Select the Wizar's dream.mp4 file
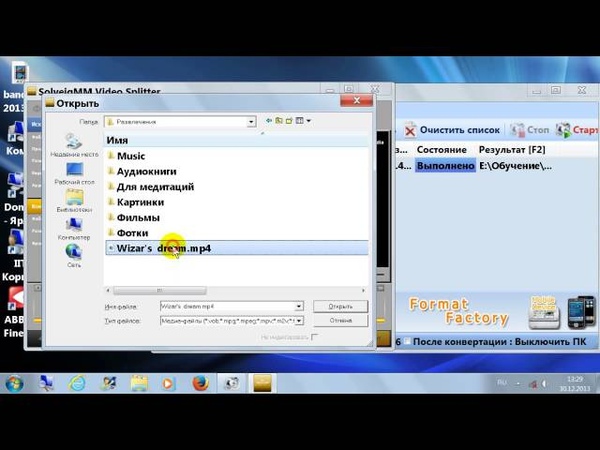Screen dimensions: 600x450 [x=164, y=248]
